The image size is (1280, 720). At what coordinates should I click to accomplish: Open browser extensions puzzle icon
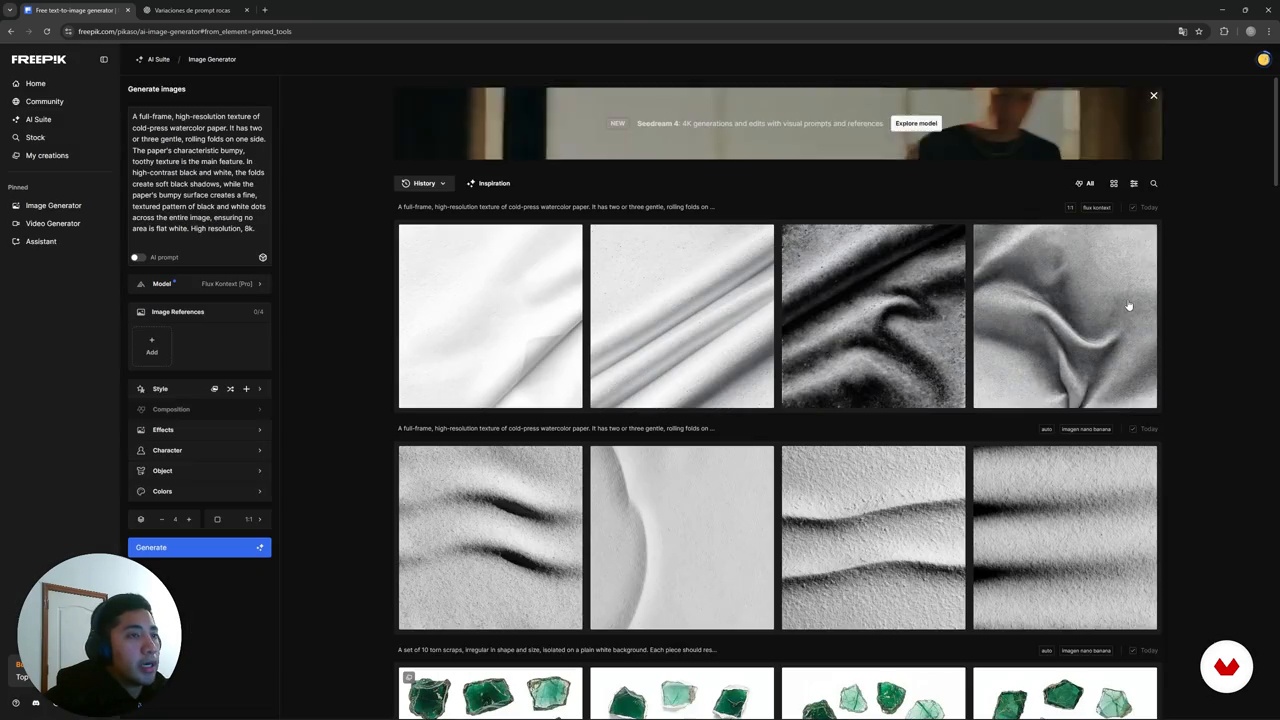[x=1224, y=31]
